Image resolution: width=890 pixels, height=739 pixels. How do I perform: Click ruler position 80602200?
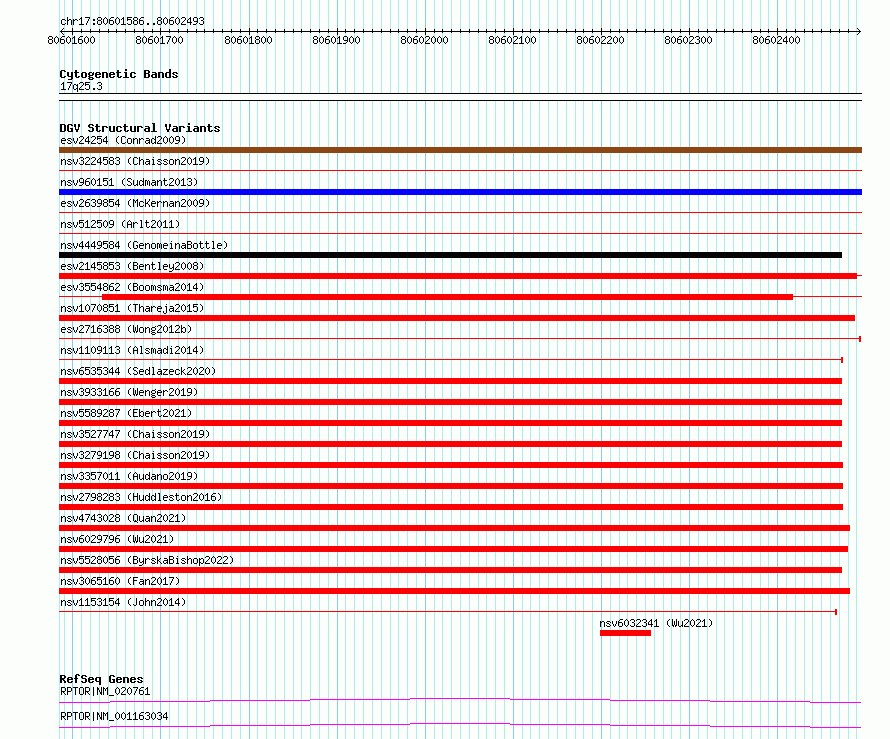pos(600,40)
